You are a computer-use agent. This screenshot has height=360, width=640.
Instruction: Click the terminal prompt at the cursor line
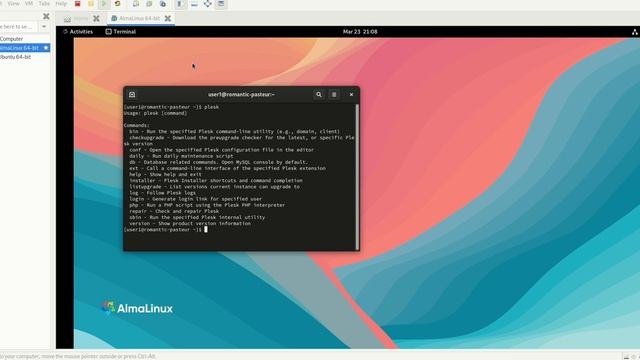(x=165, y=229)
